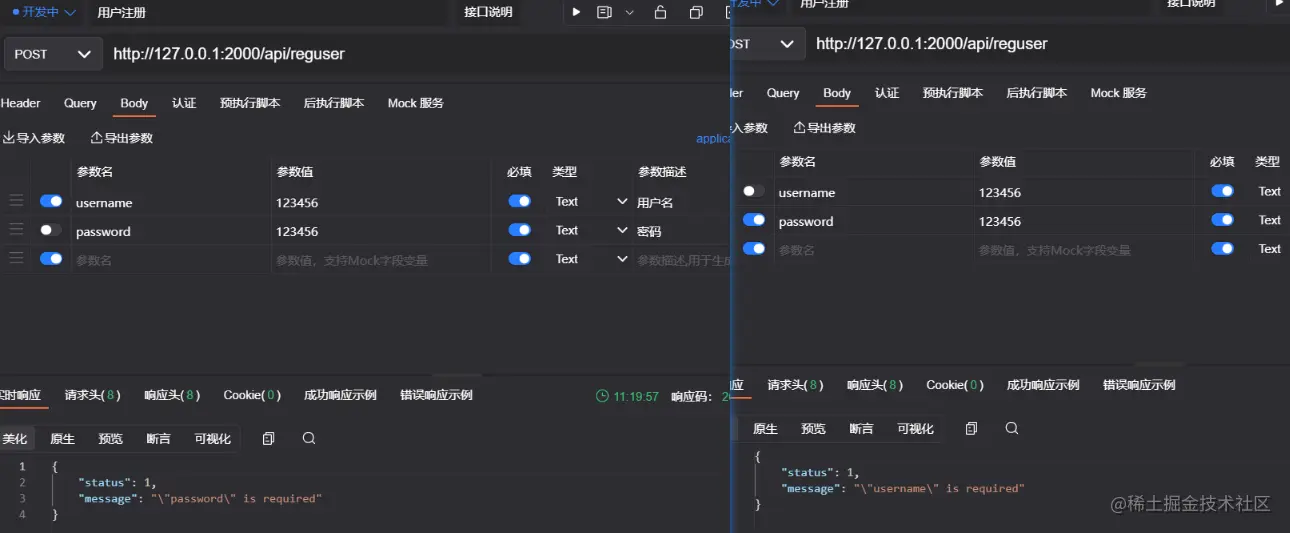1290x533 pixels.
Task: Open the Text type selector of the right username row
Action: (1269, 191)
